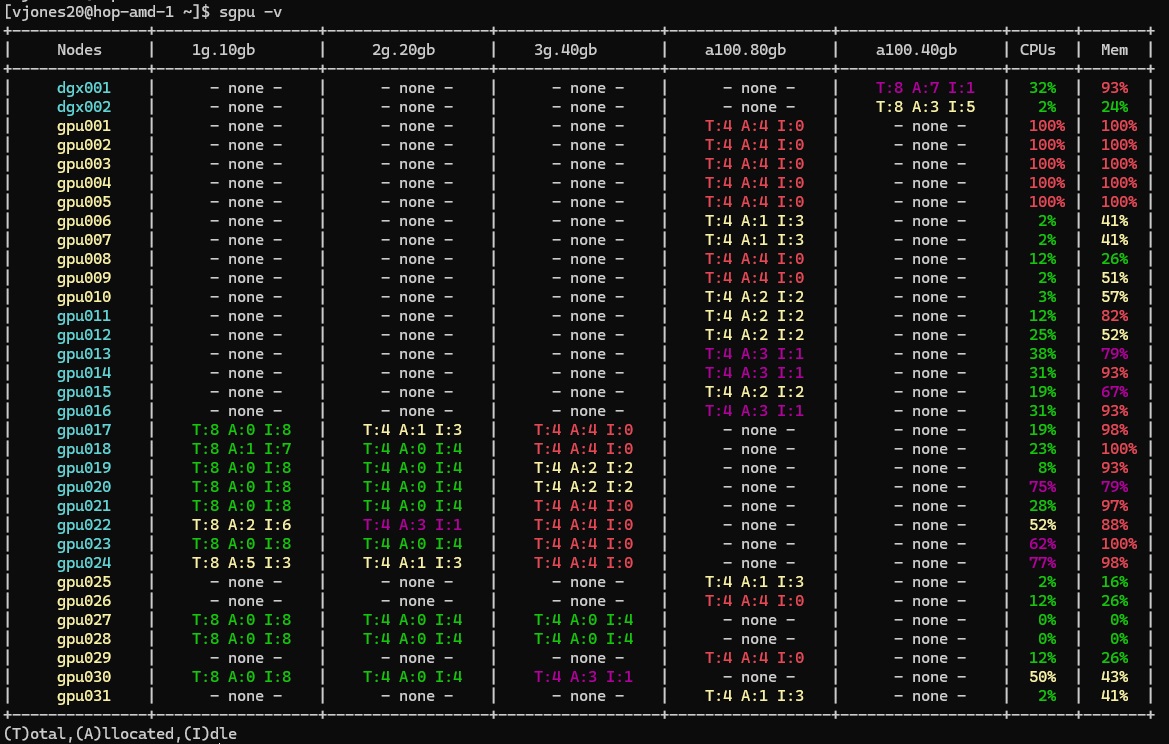Select gpu011's 82% memory value
This screenshot has width=1169, height=744.
(1115, 316)
